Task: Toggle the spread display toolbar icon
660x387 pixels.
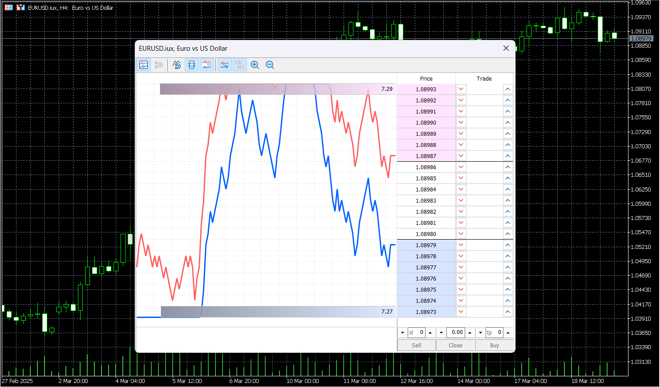Action: [207, 65]
